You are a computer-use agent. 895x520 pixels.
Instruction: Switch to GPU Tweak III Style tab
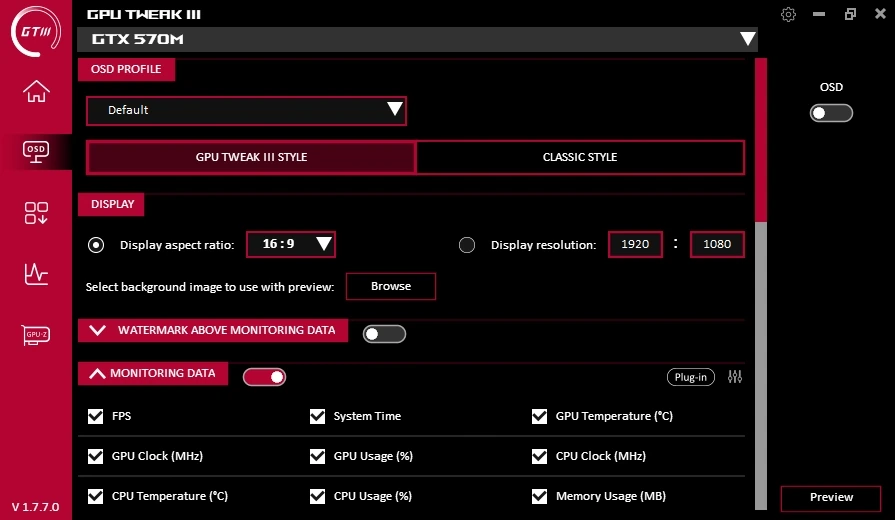pyautogui.click(x=251, y=157)
